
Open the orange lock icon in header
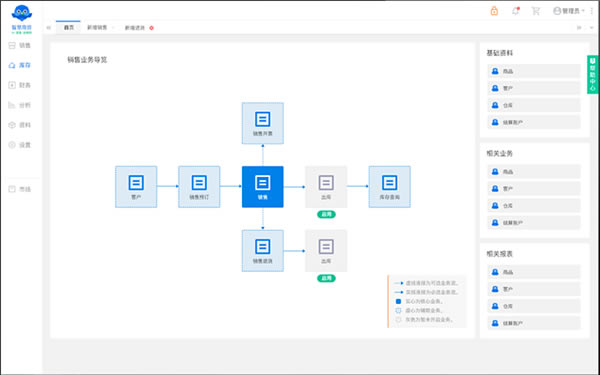click(494, 11)
